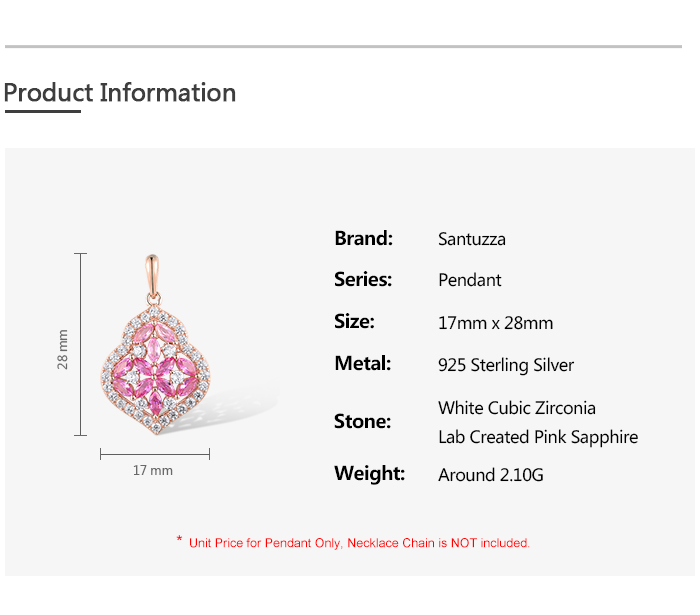Click the Around 2.10G weight value
This screenshot has height=615, width=700.
click(491, 475)
